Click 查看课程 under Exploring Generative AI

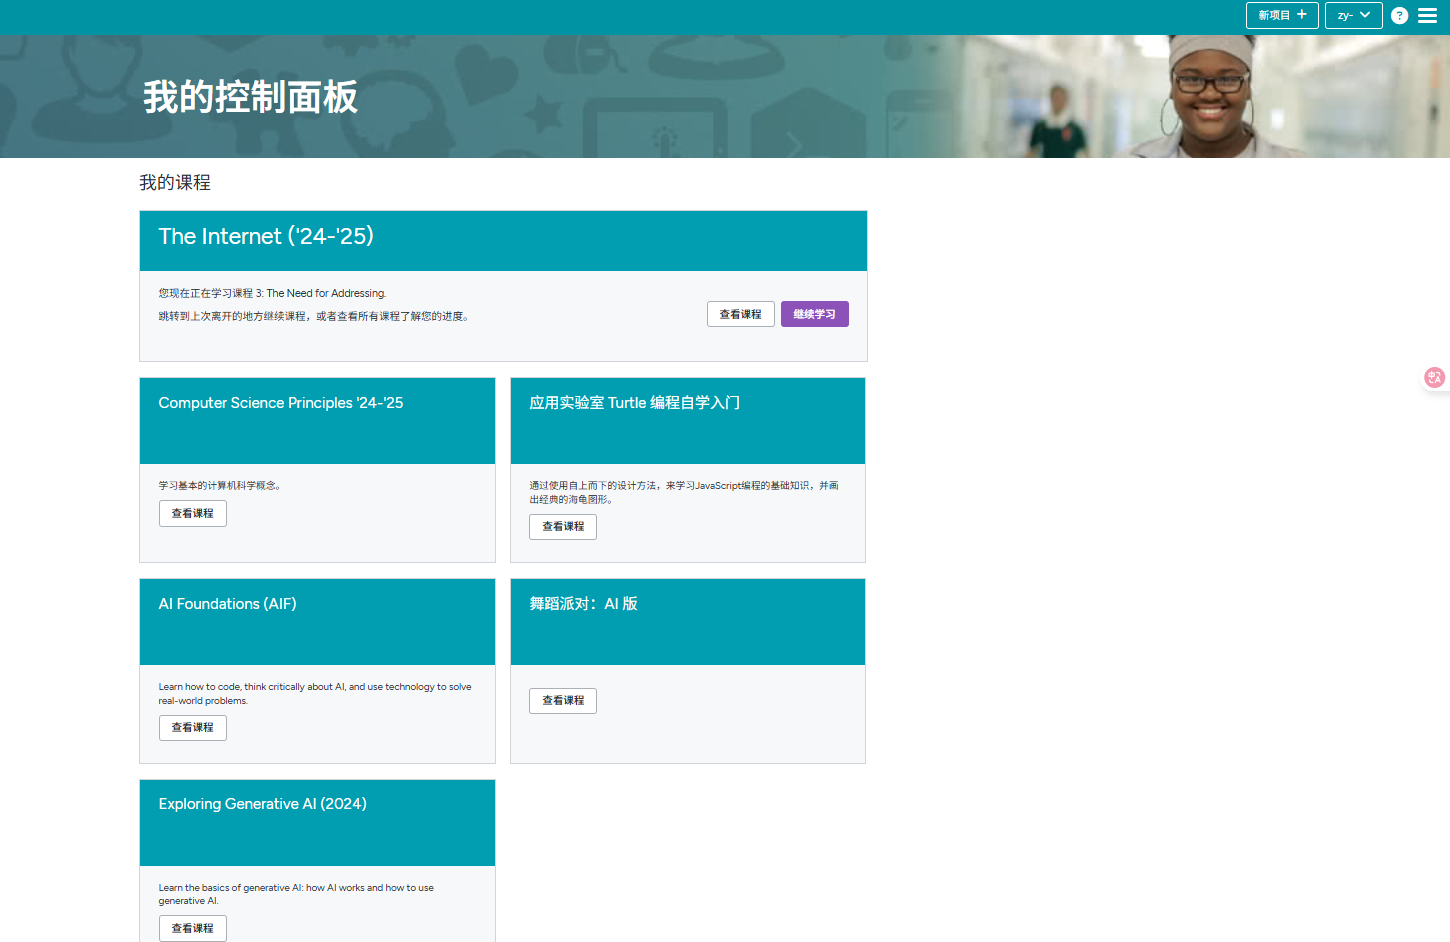193,928
